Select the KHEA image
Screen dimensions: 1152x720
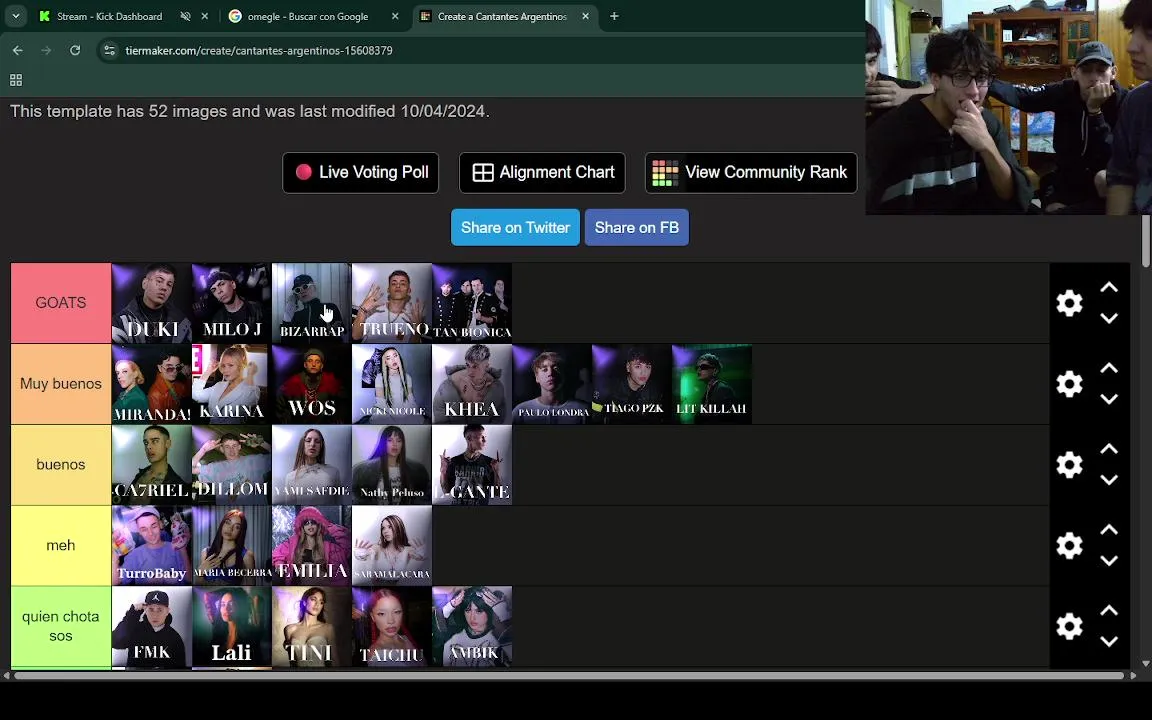pyautogui.click(x=472, y=384)
